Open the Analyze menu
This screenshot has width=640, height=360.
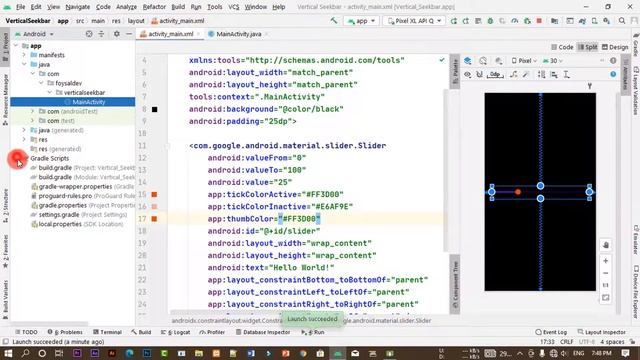point(126,7)
